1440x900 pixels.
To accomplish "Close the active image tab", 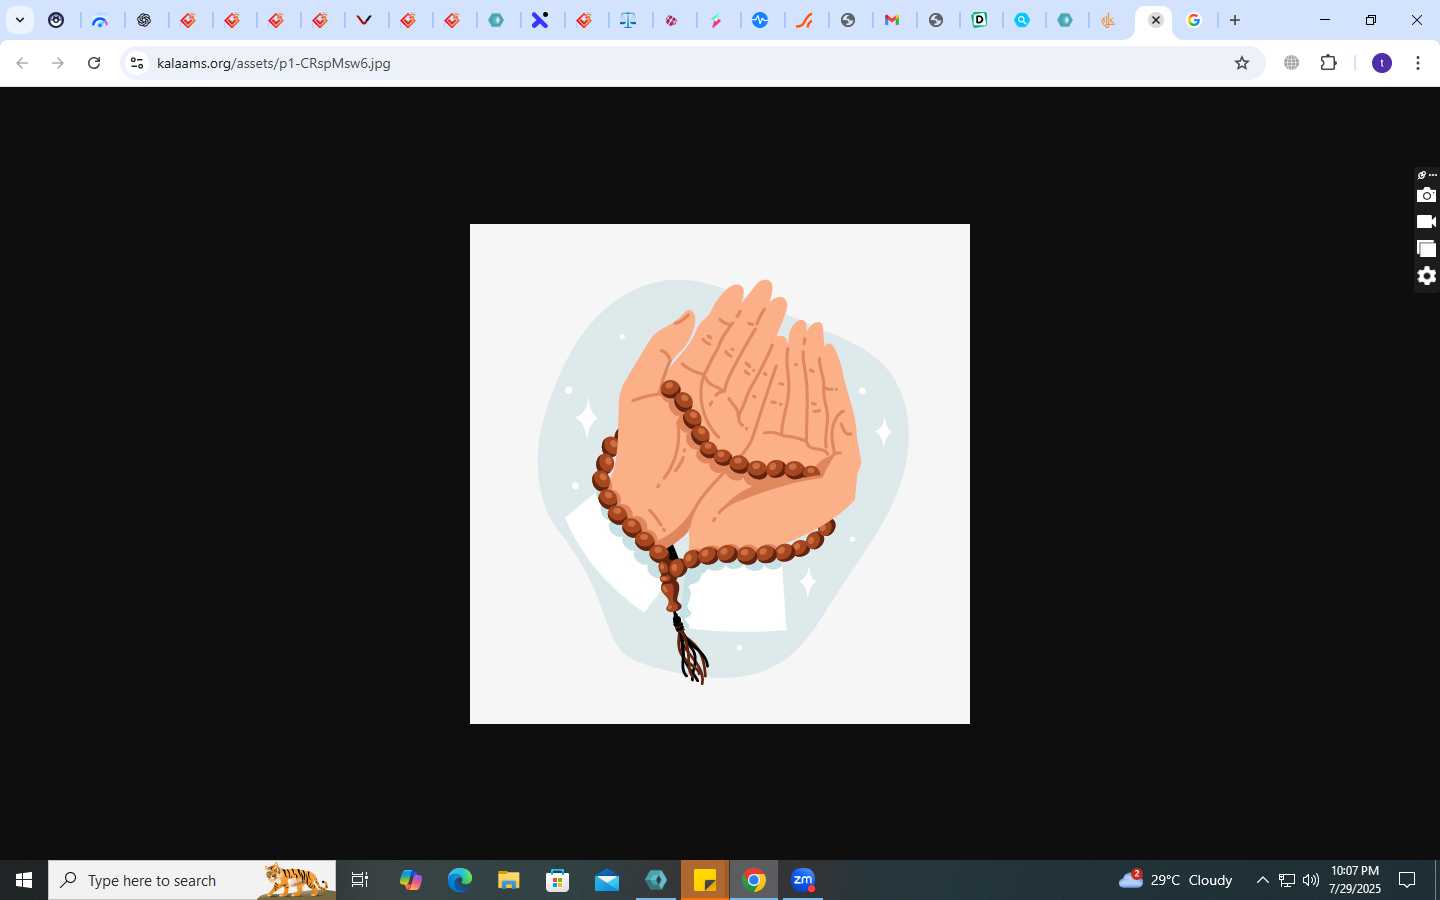I will 1156,20.
